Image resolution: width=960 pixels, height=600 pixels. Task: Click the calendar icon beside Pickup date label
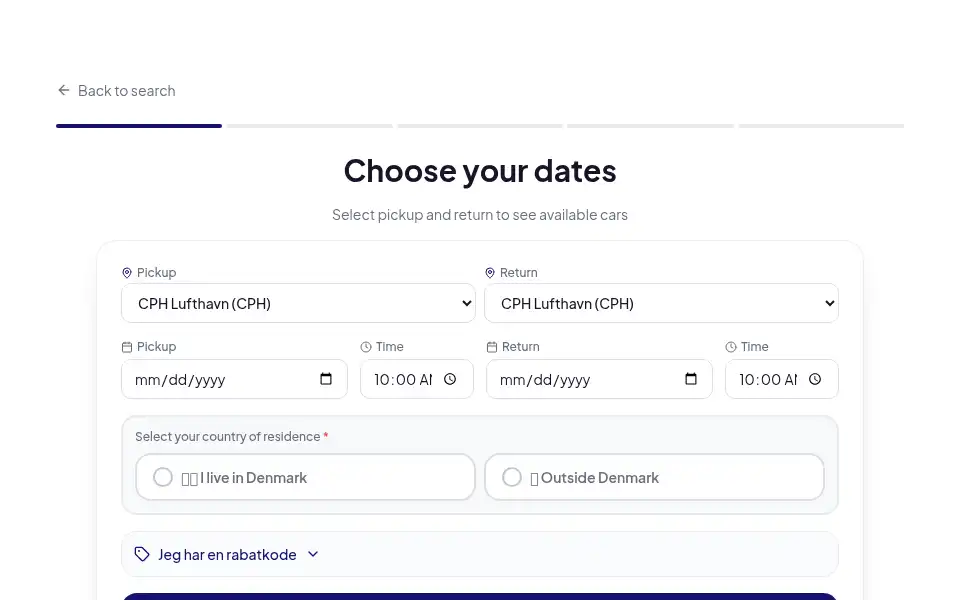(127, 347)
